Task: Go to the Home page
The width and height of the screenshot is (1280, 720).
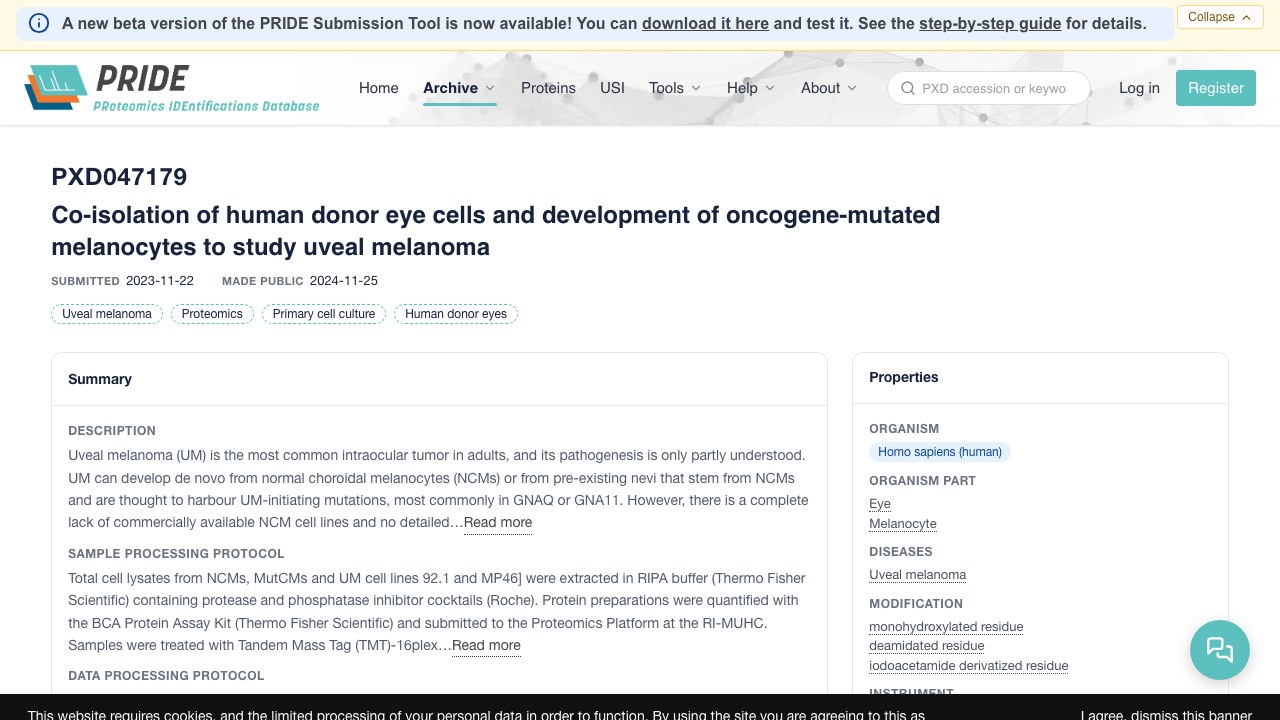Action: click(x=379, y=88)
